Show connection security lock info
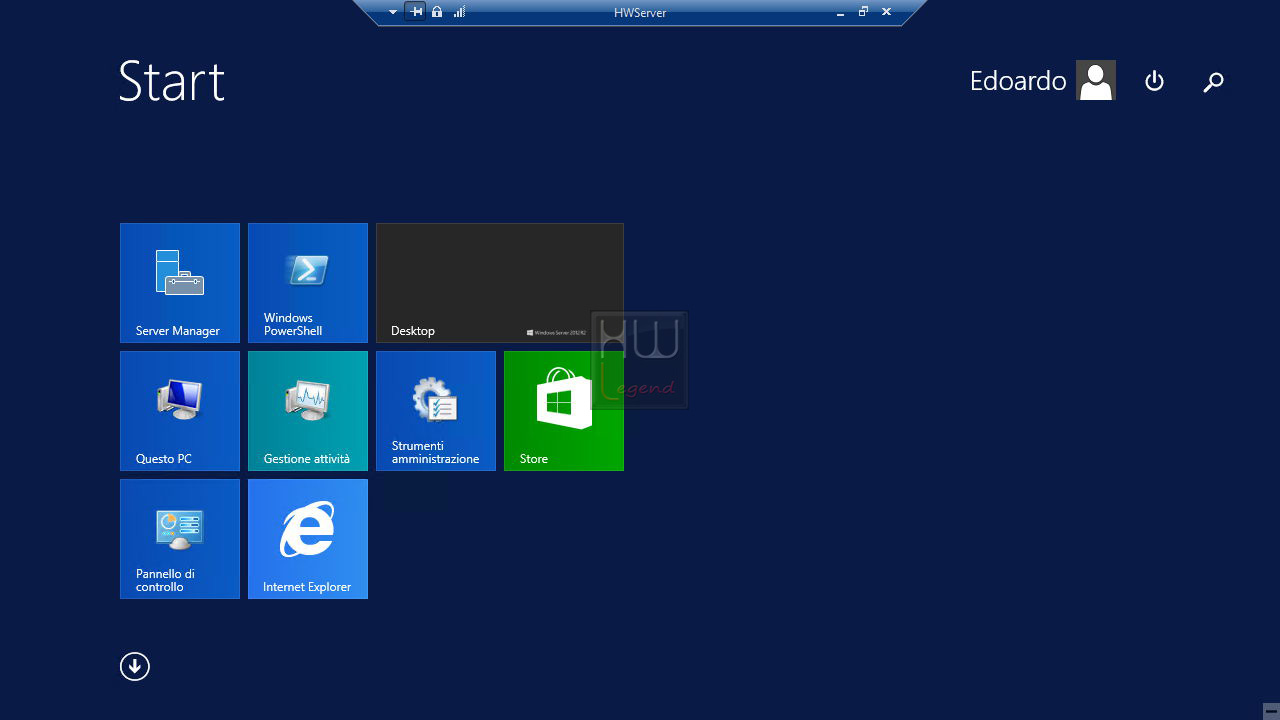Viewport: 1280px width, 720px height. [437, 12]
